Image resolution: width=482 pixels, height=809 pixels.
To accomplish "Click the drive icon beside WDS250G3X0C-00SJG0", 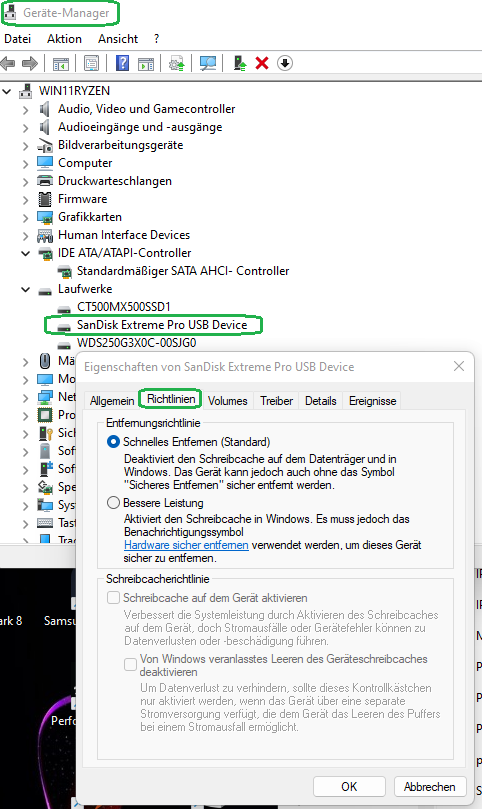I will (64, 345).
